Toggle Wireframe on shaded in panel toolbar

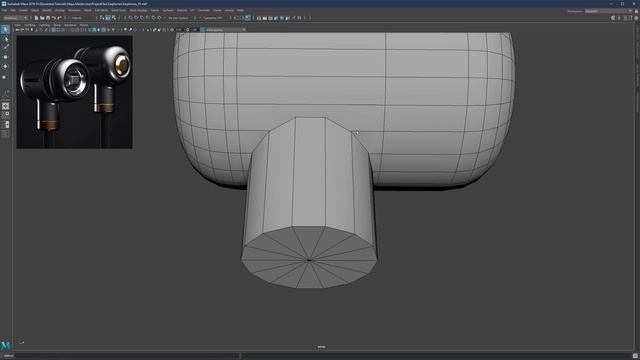104,30
